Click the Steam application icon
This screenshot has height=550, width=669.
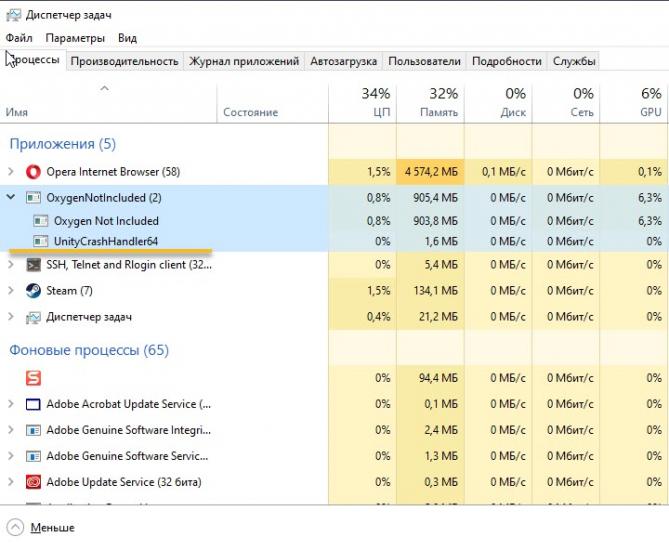click(33, 291)
